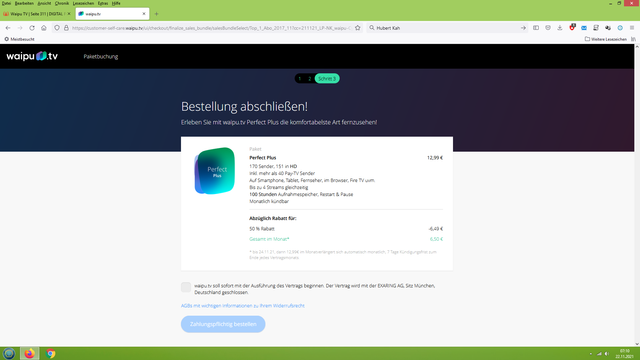Open the Ansicht menu
640x360 pixels.
[44, 3]
